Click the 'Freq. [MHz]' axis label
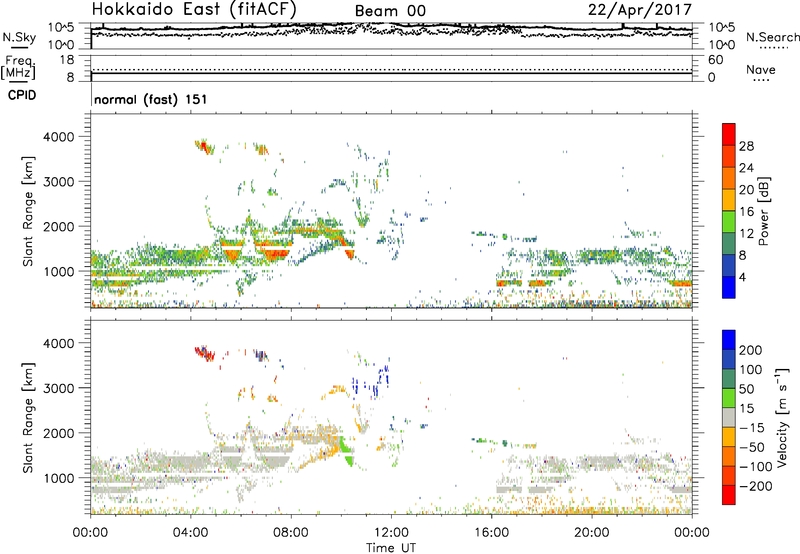 pyautogui.click(x=19, y=67)
